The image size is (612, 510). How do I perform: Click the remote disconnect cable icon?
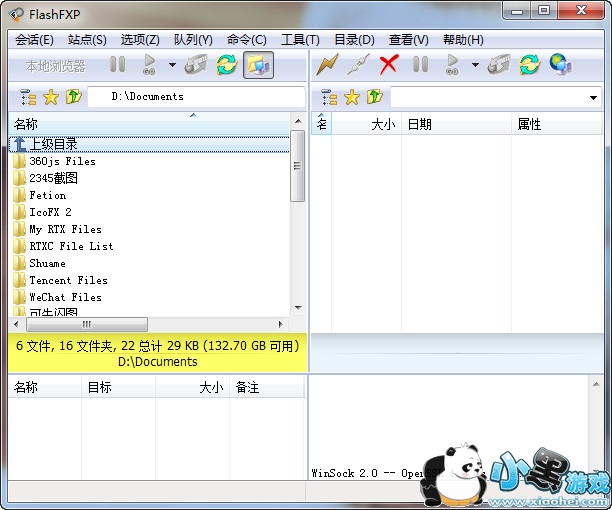click(358, 65)
